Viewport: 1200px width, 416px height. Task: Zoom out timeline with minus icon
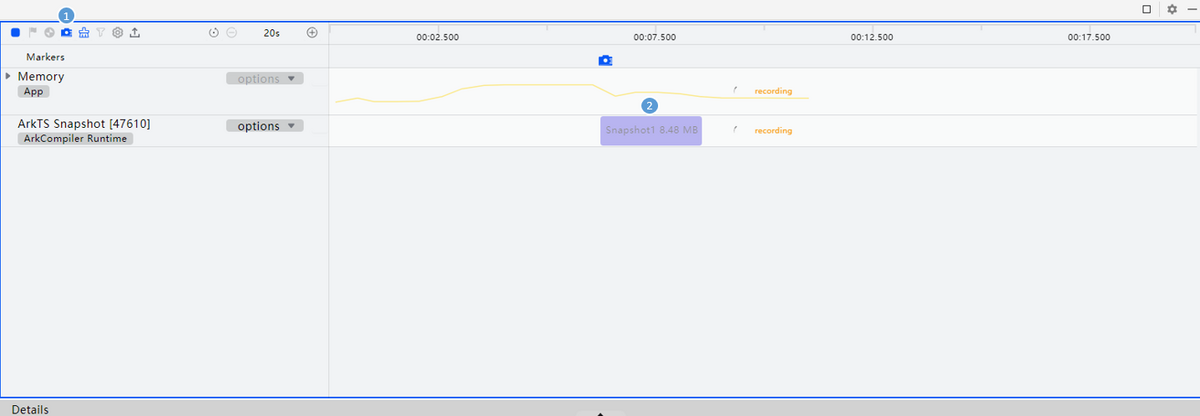point(231,33)
